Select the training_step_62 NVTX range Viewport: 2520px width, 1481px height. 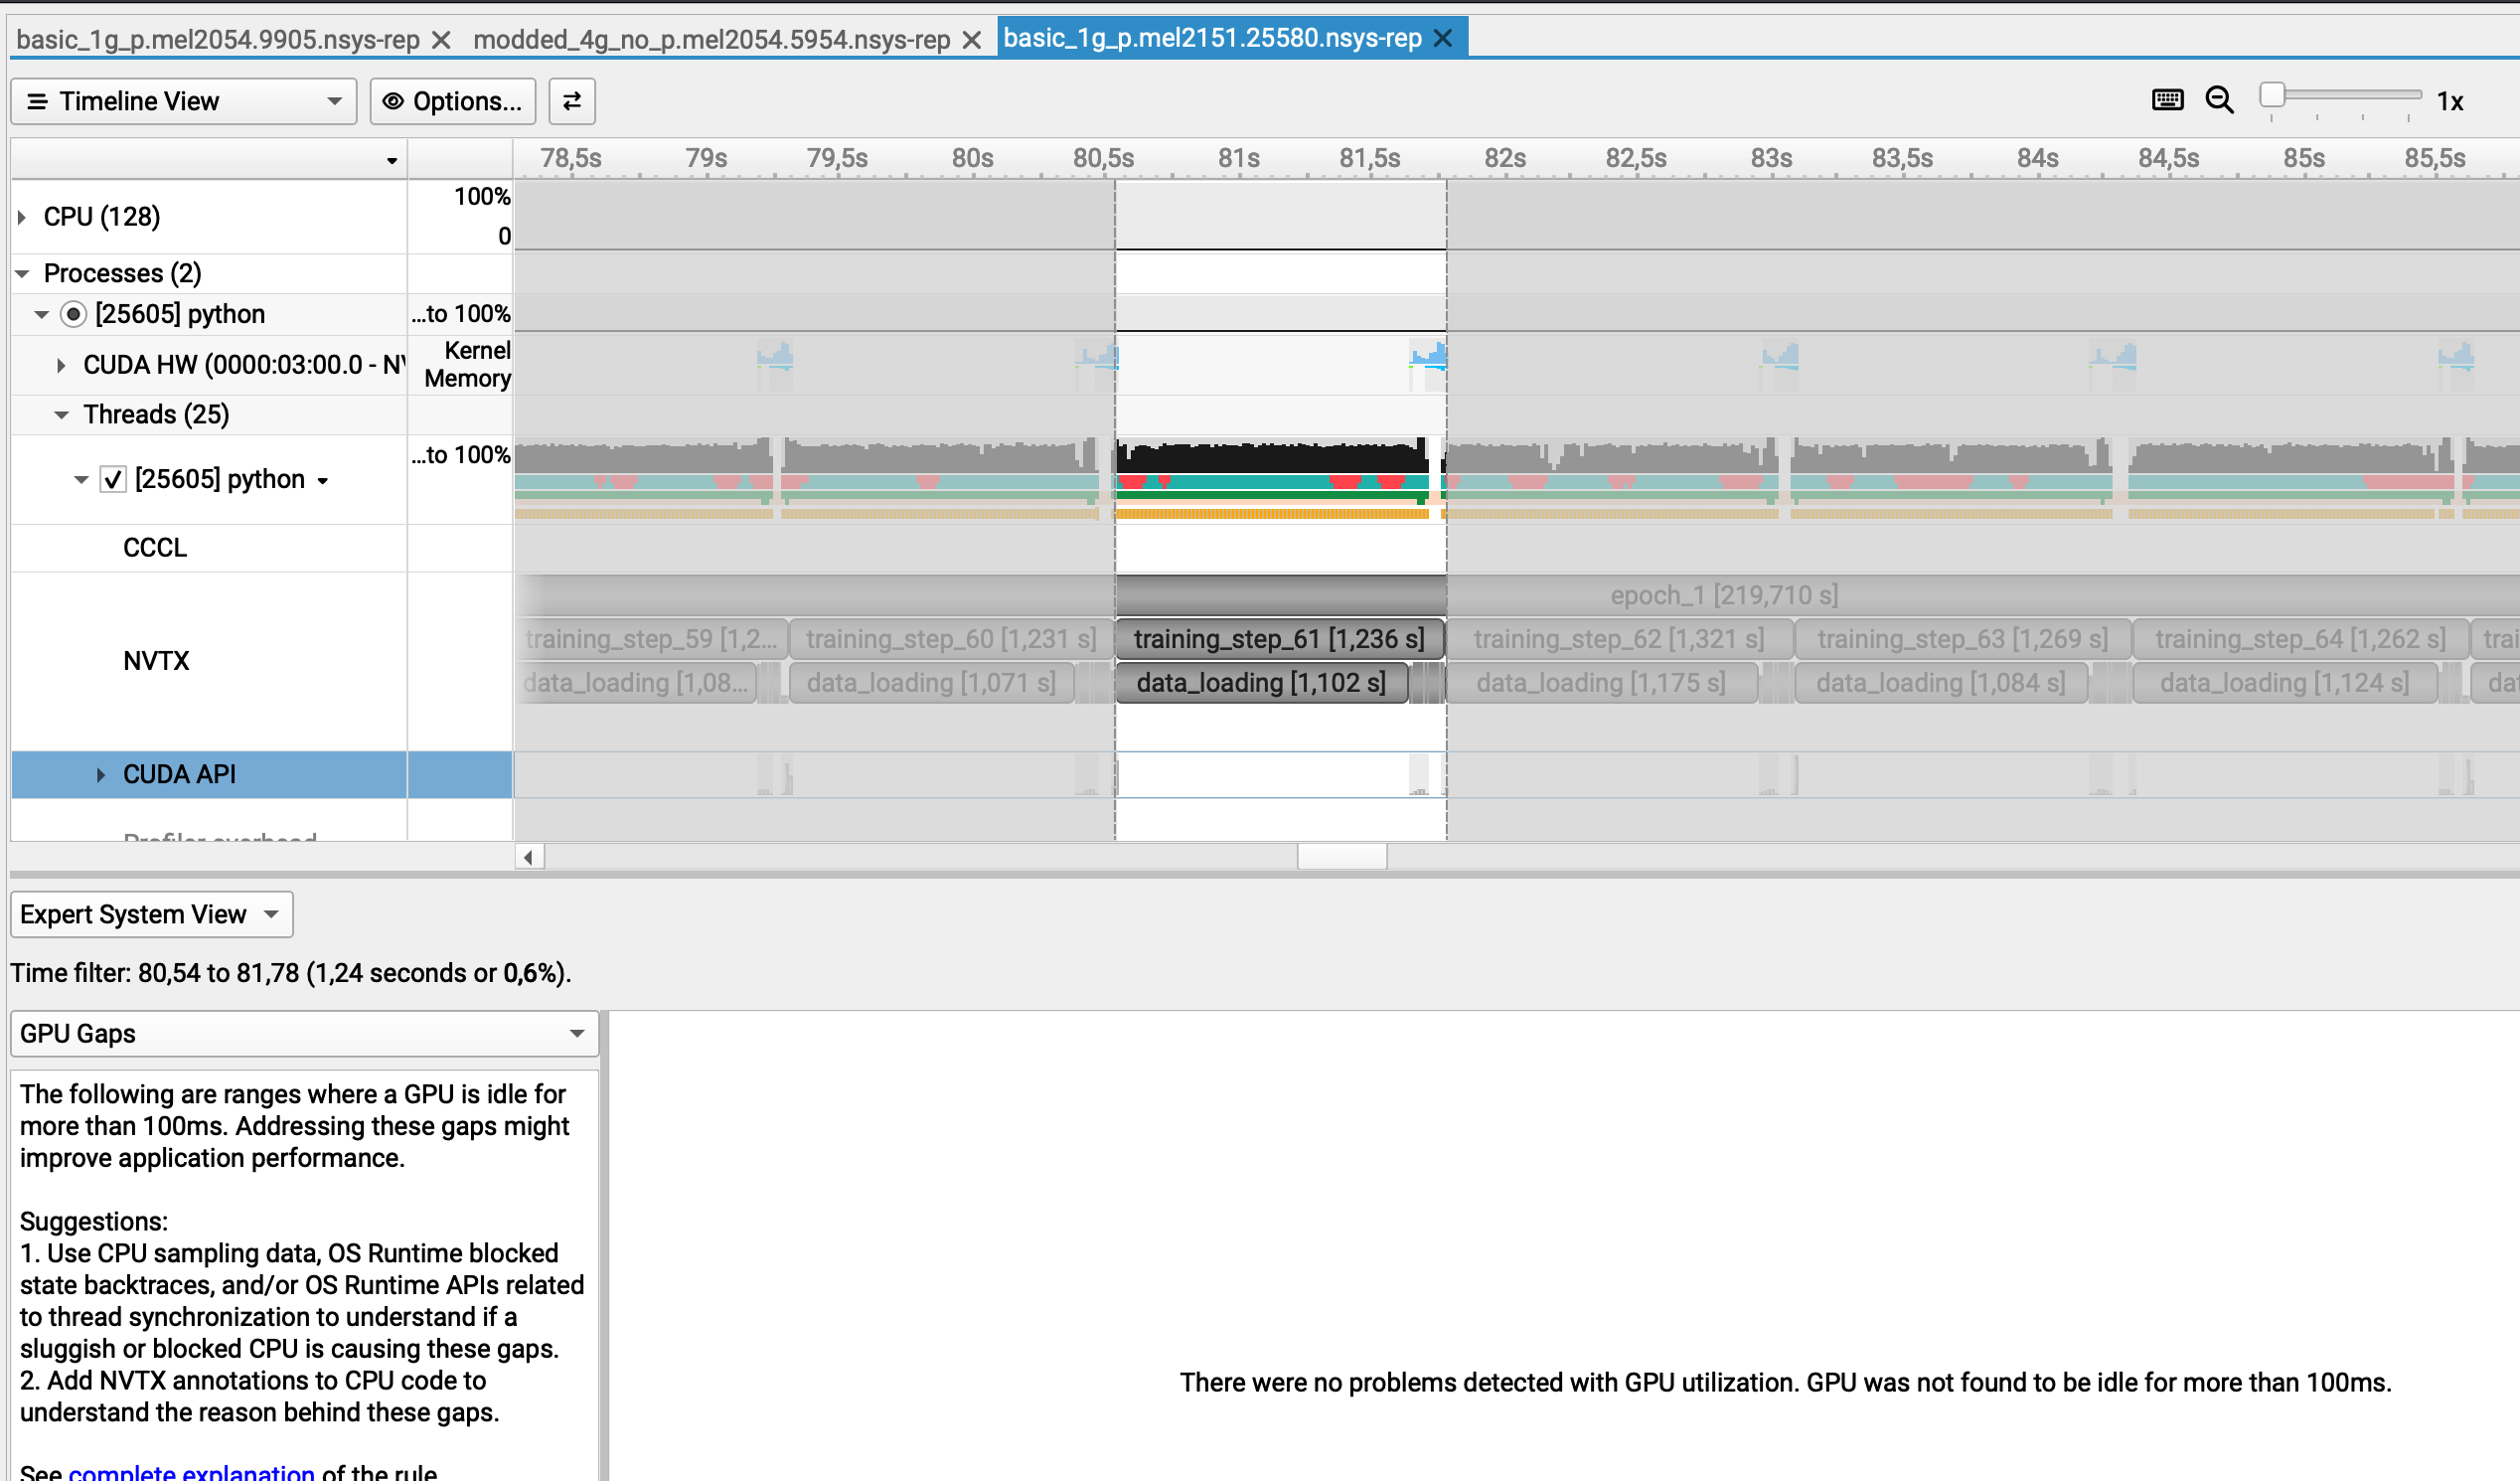click(x=1618, y=639)
